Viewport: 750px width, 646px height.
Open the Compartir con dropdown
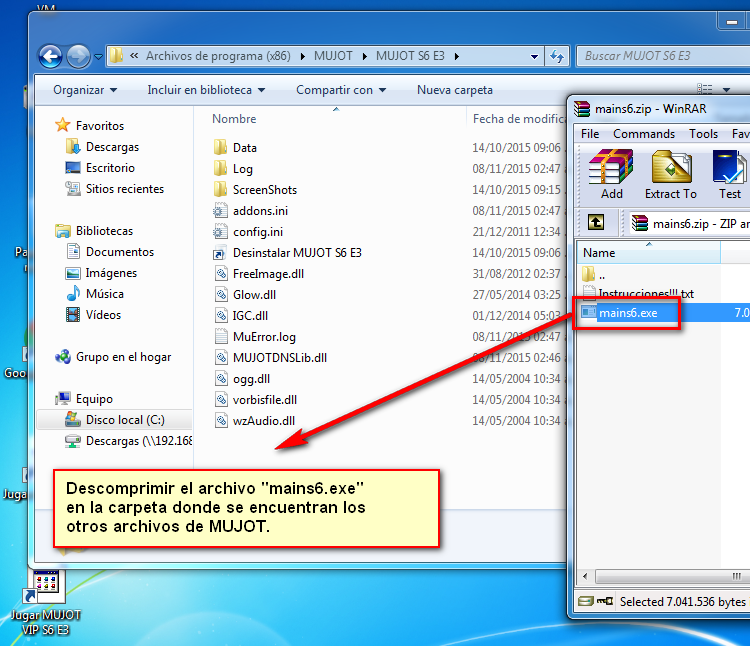click(x=341, y=90)
